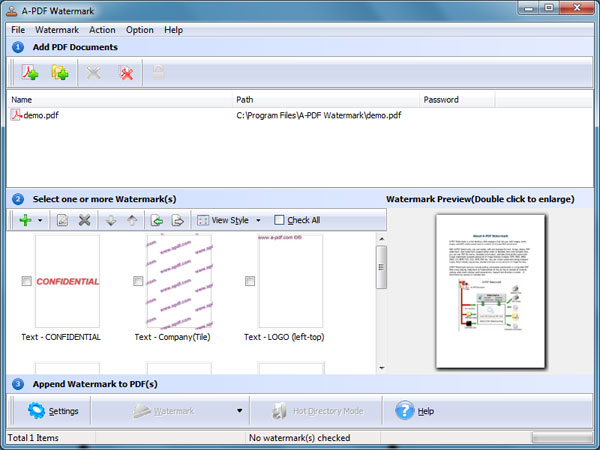Expand the Add watermark dropdown arrow
This screenshot has width=600, height=450.
point(40,220)
